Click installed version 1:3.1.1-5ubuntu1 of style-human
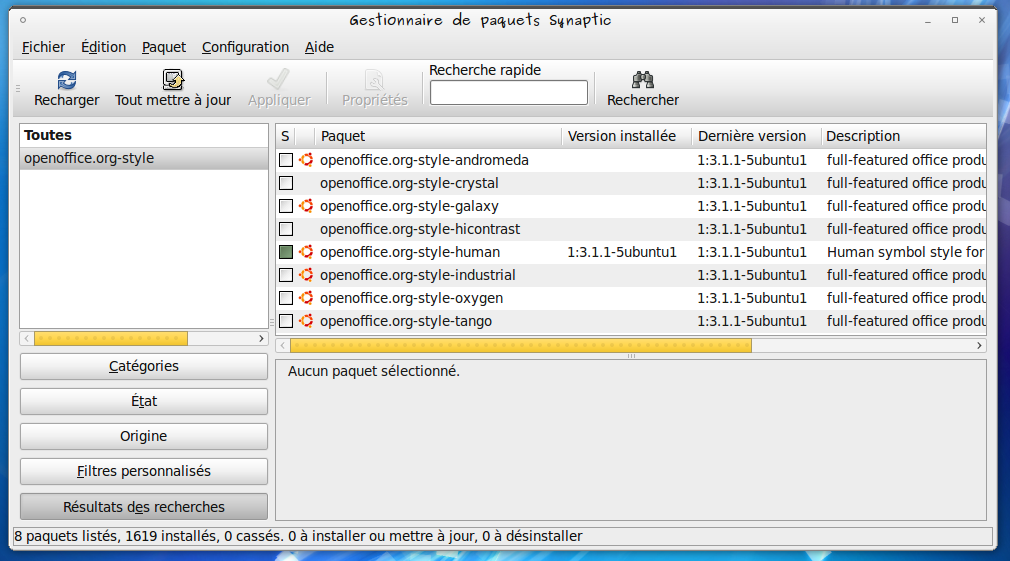Viewport: 1010px width, 561px height. 622,252
